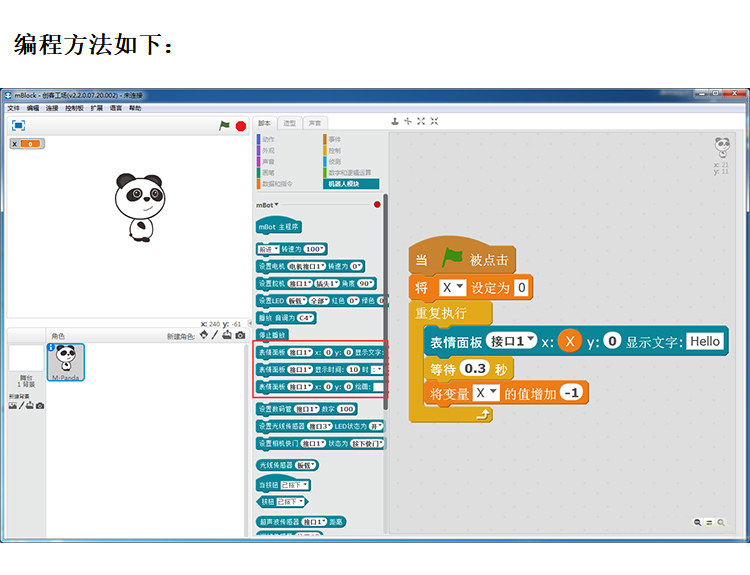The image size is (750, 575).
Task: Open the 控制板 menu
Action: (74, 108)
